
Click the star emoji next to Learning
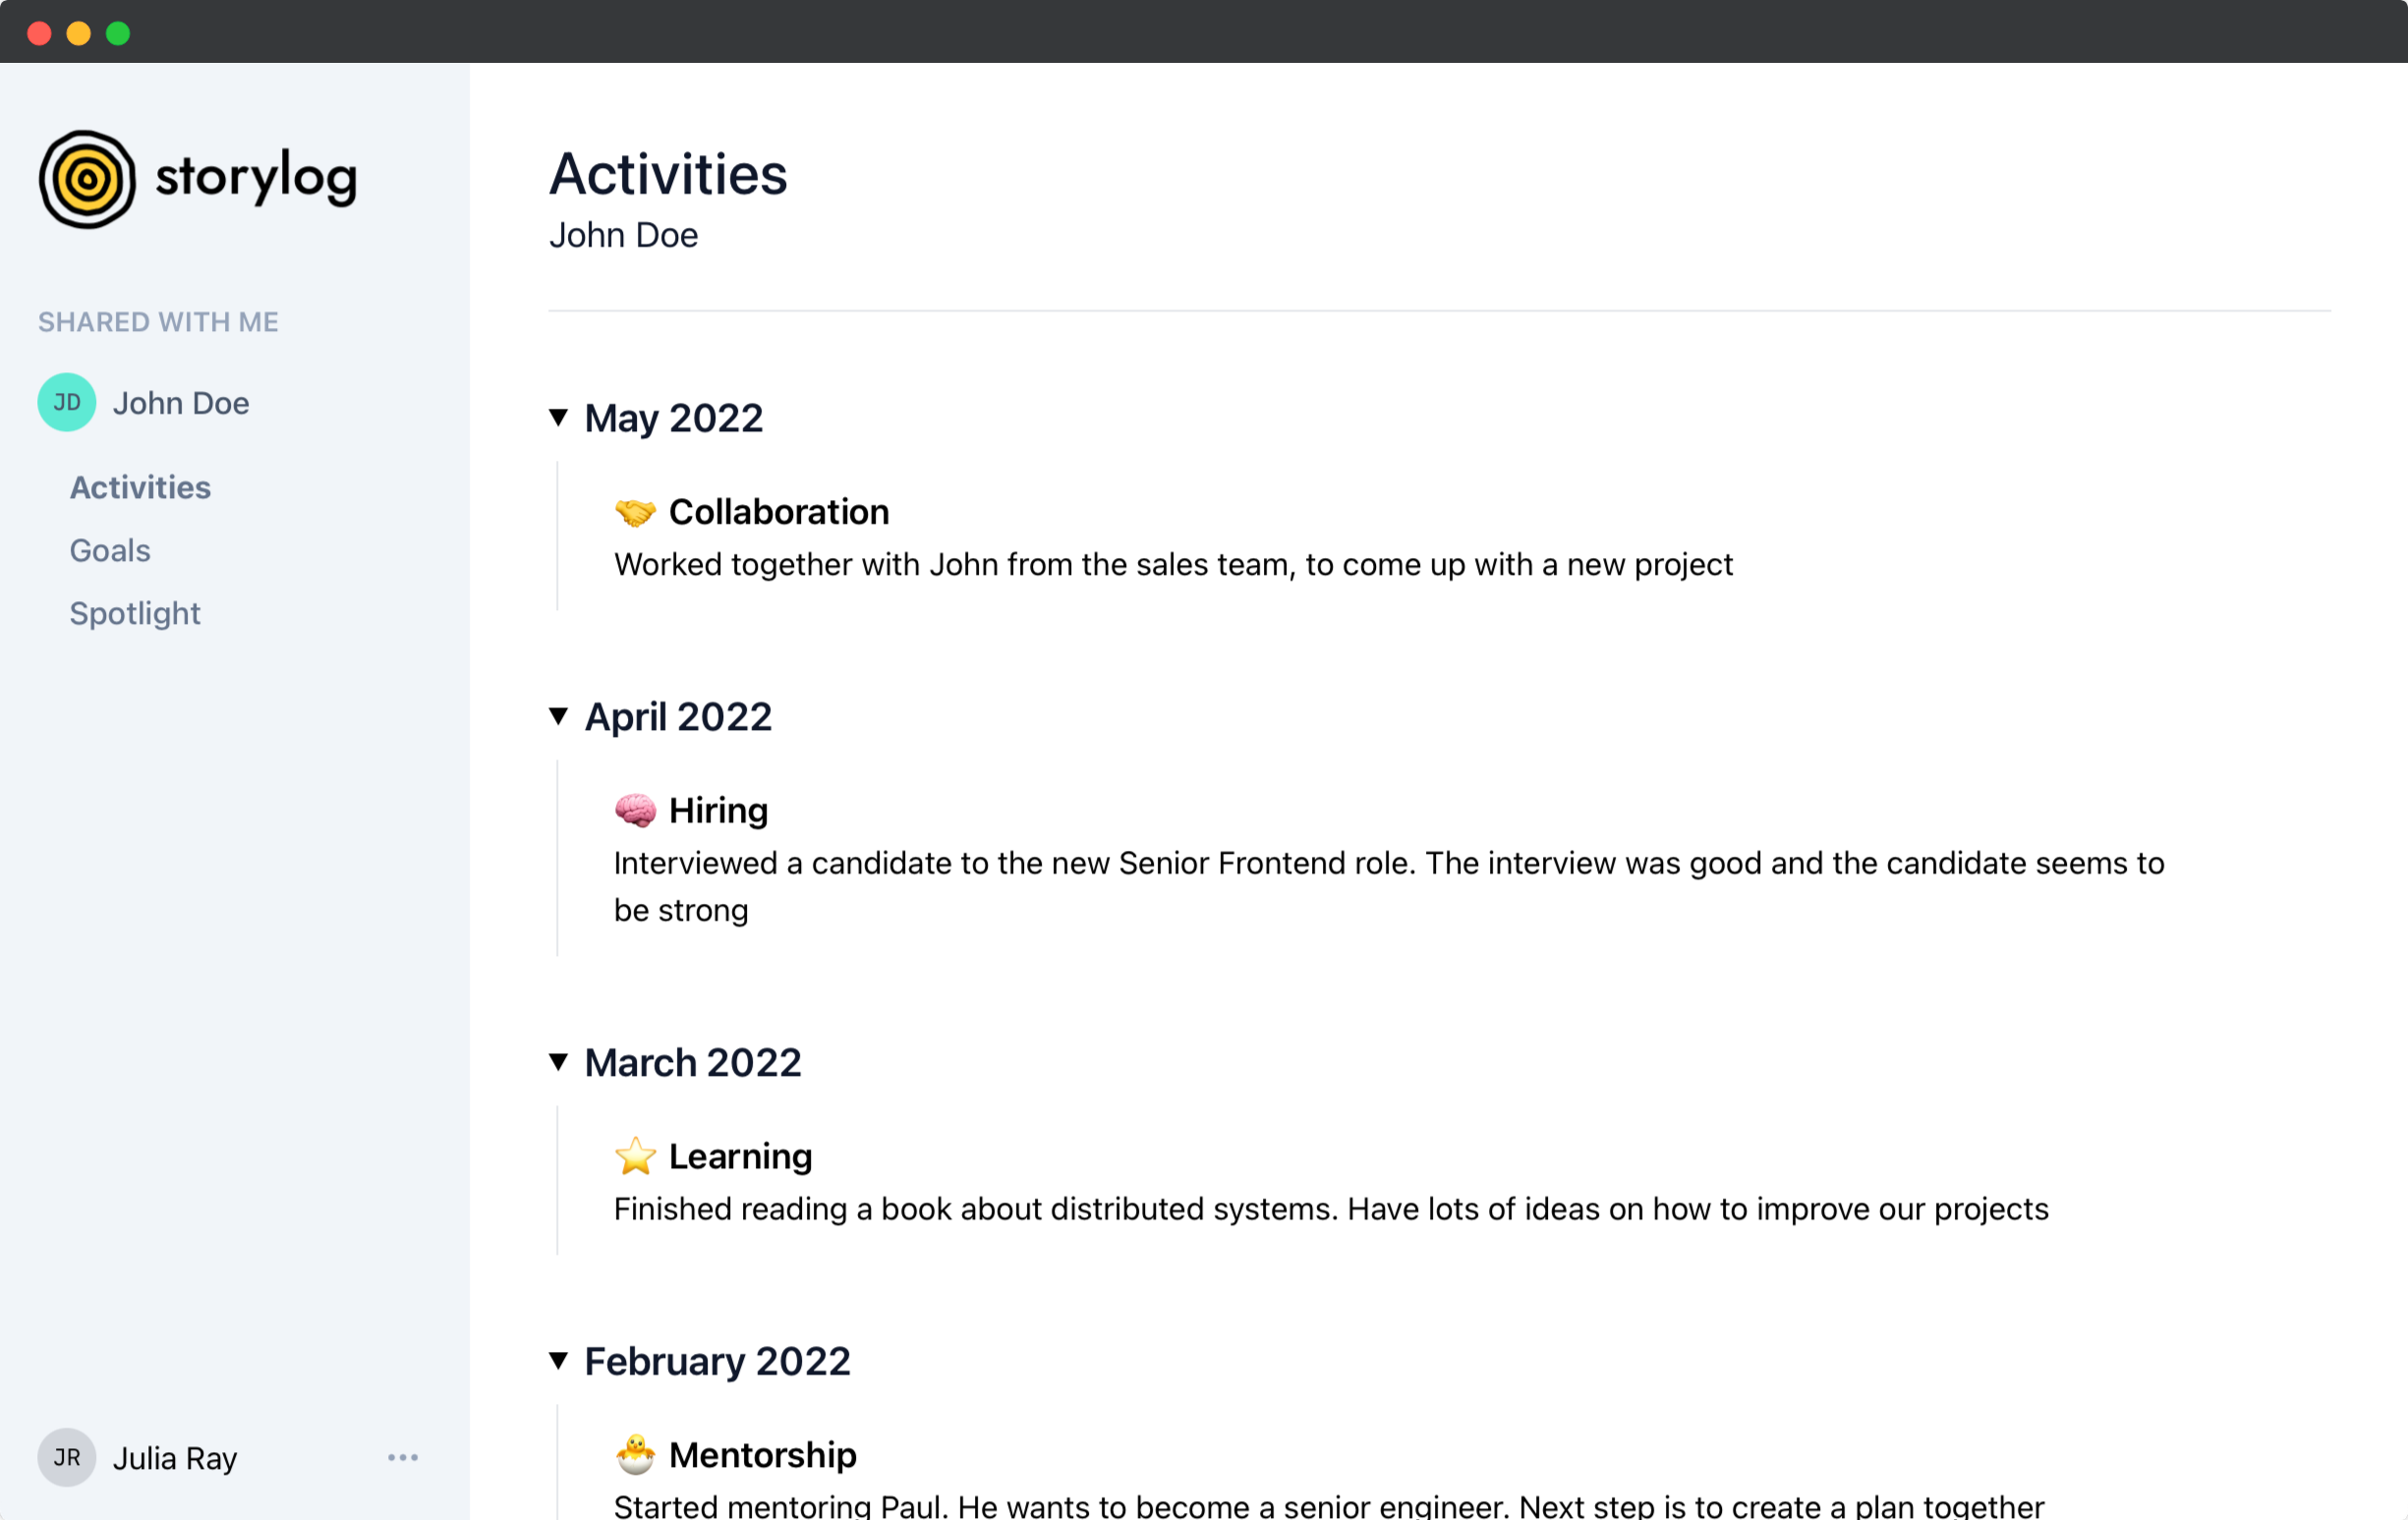coord(635,1156)
